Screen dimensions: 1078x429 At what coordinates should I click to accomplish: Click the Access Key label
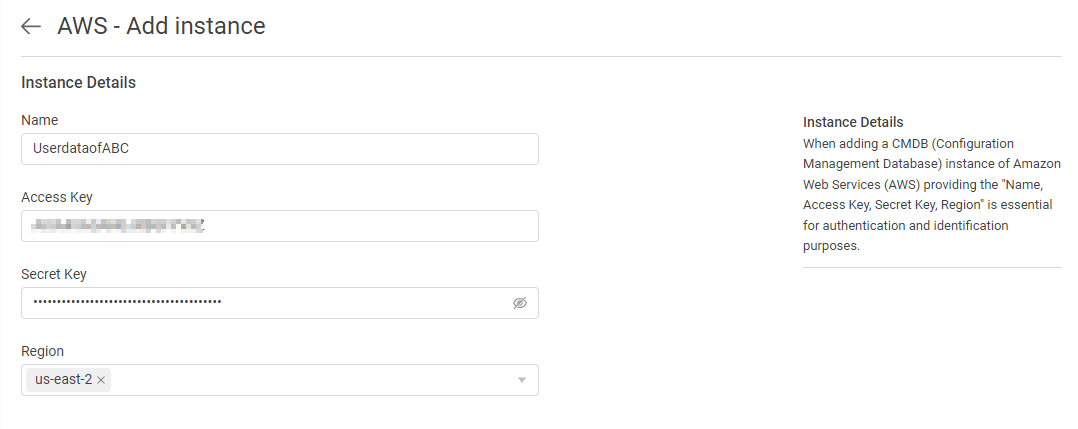tap(57, 197)
